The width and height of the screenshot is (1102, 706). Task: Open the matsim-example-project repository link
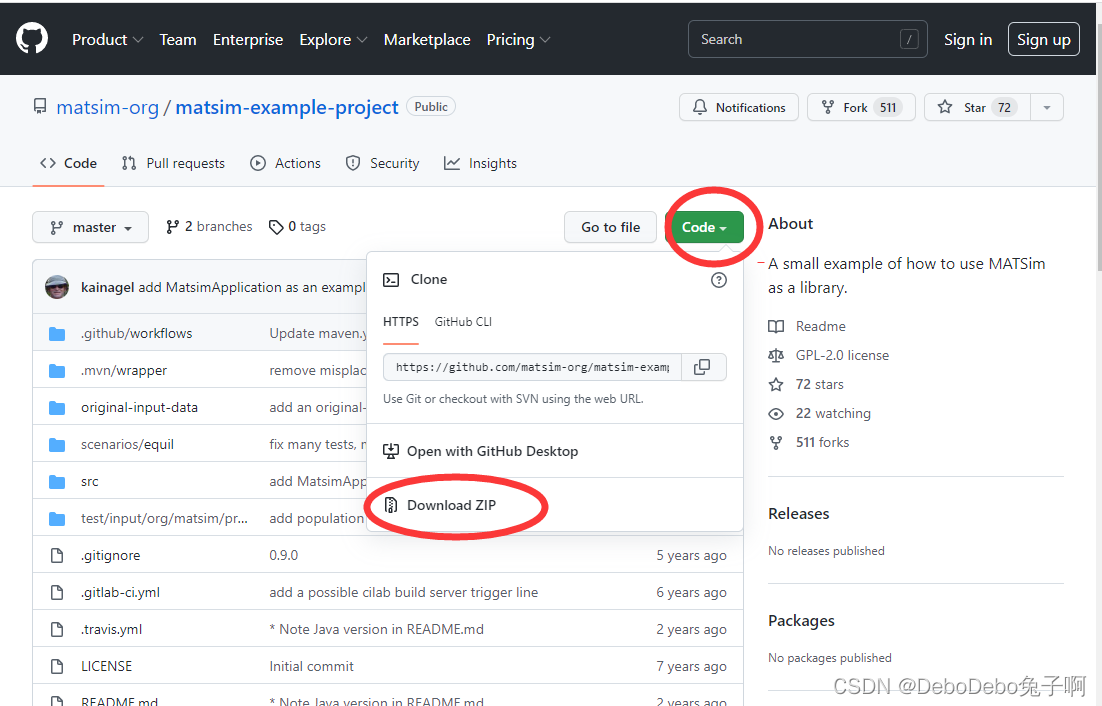(287, 107)
